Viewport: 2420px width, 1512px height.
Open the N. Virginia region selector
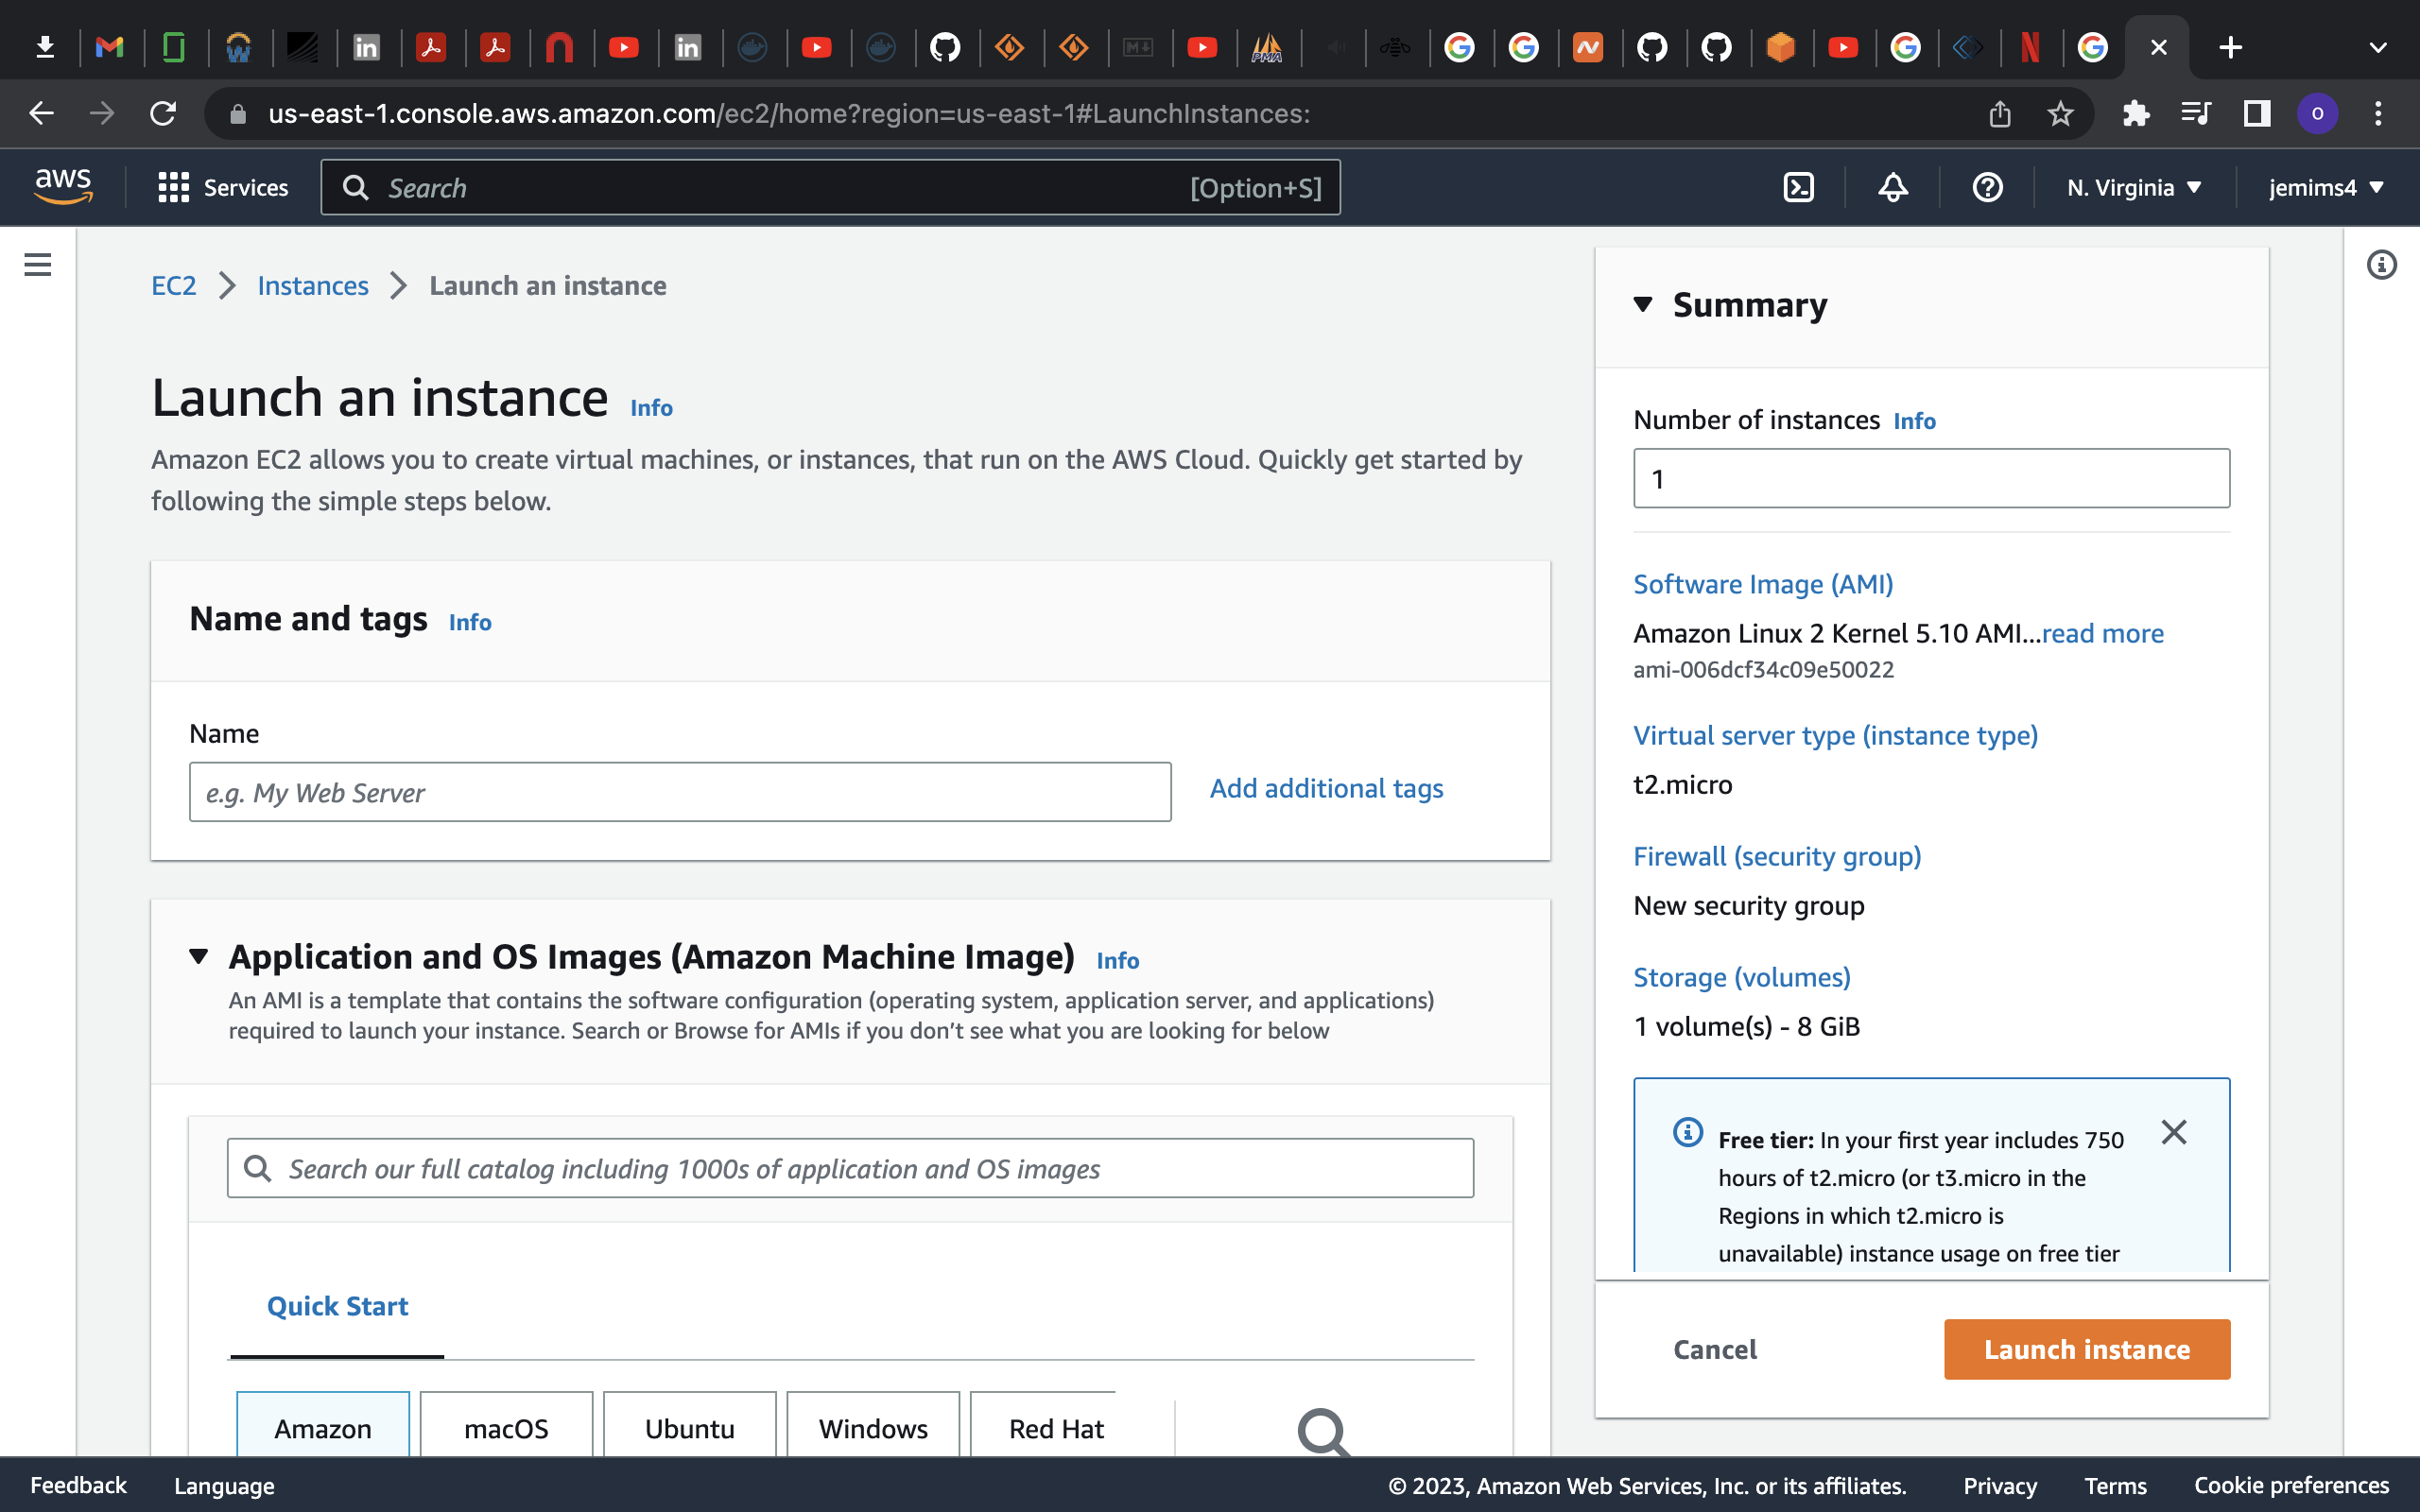(2133, 187)
